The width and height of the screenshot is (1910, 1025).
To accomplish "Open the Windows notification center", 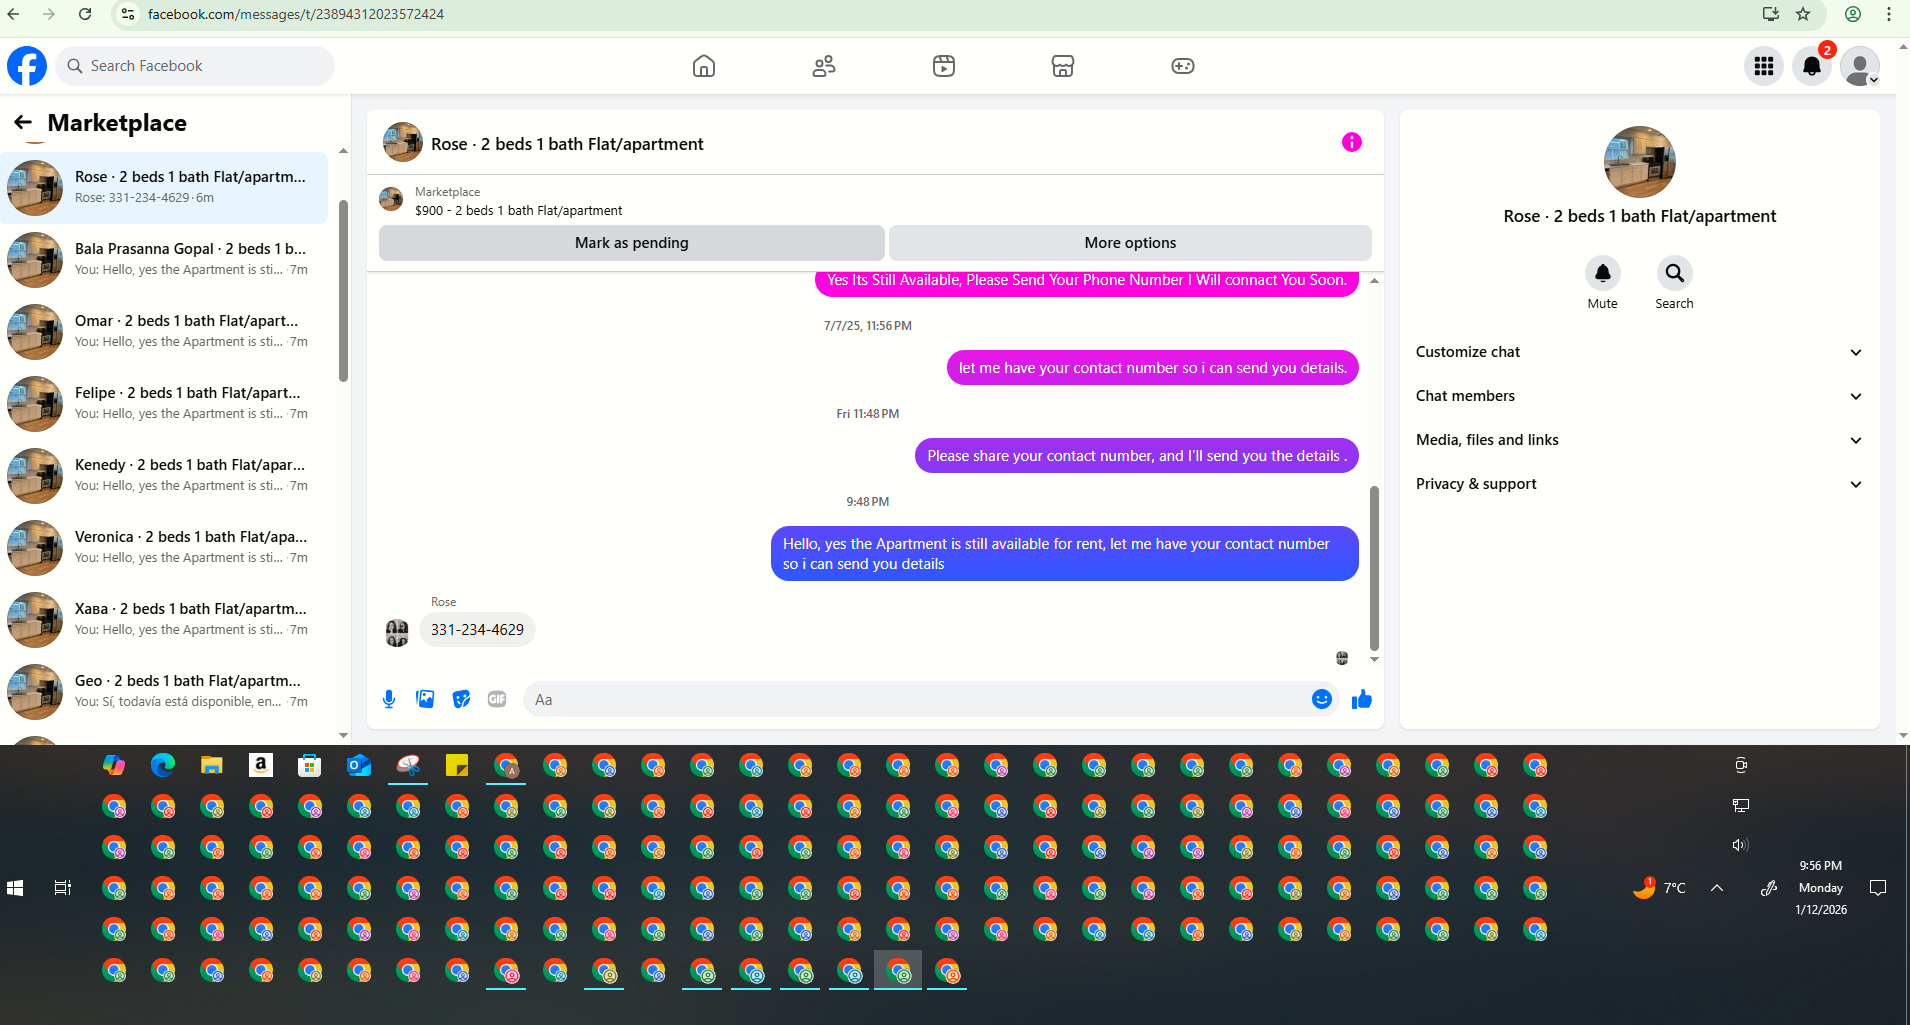I will (x=1878, y=888).
